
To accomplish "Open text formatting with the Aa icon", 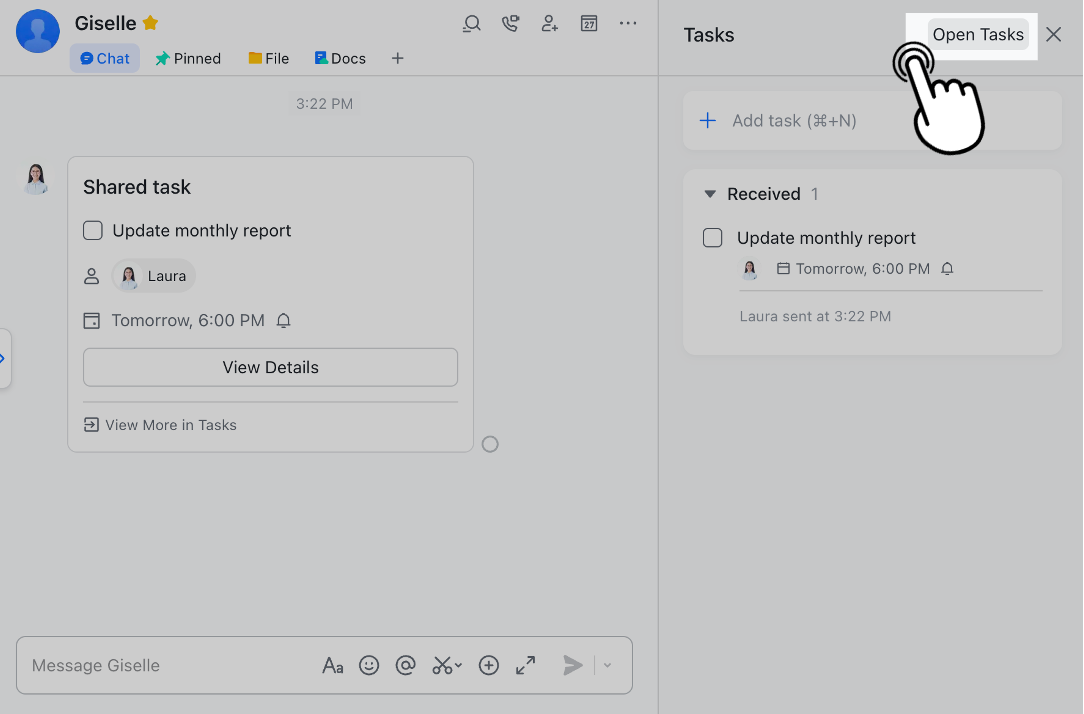I will (x=333, y=665).
